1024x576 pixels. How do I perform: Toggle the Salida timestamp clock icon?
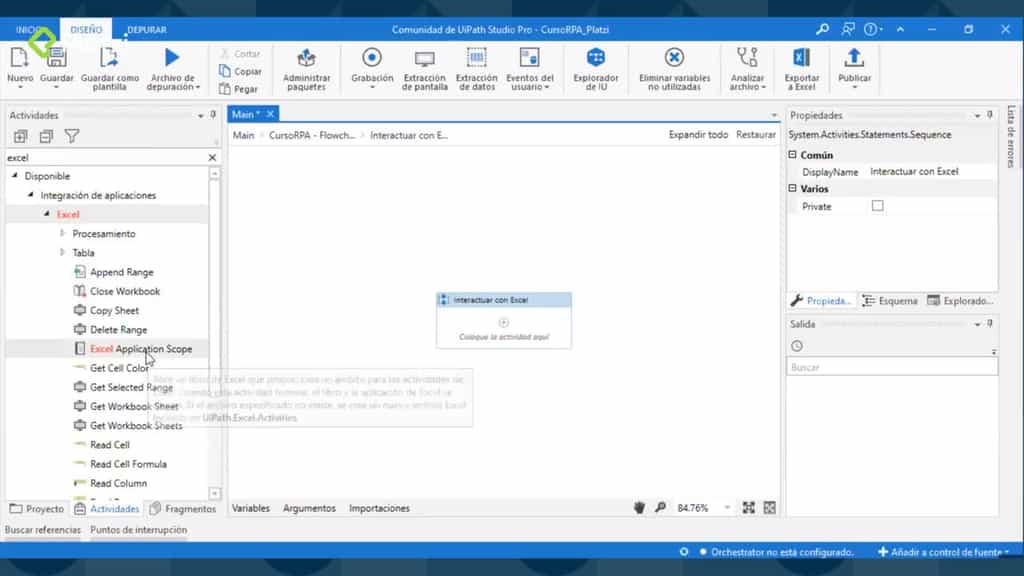point(797,346)
